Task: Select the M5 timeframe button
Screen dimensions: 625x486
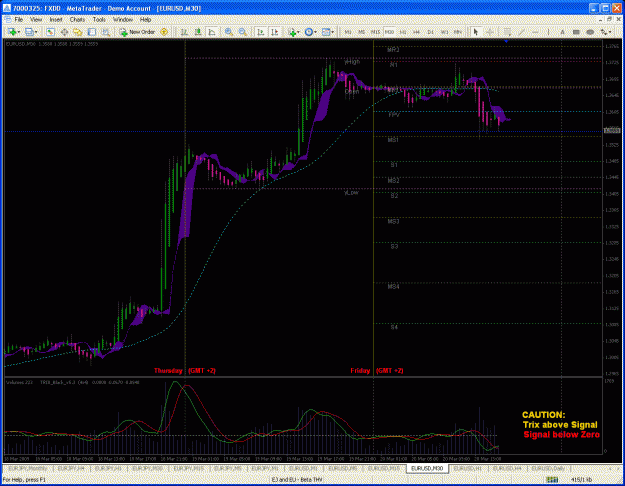Action: tap(361, 32)
